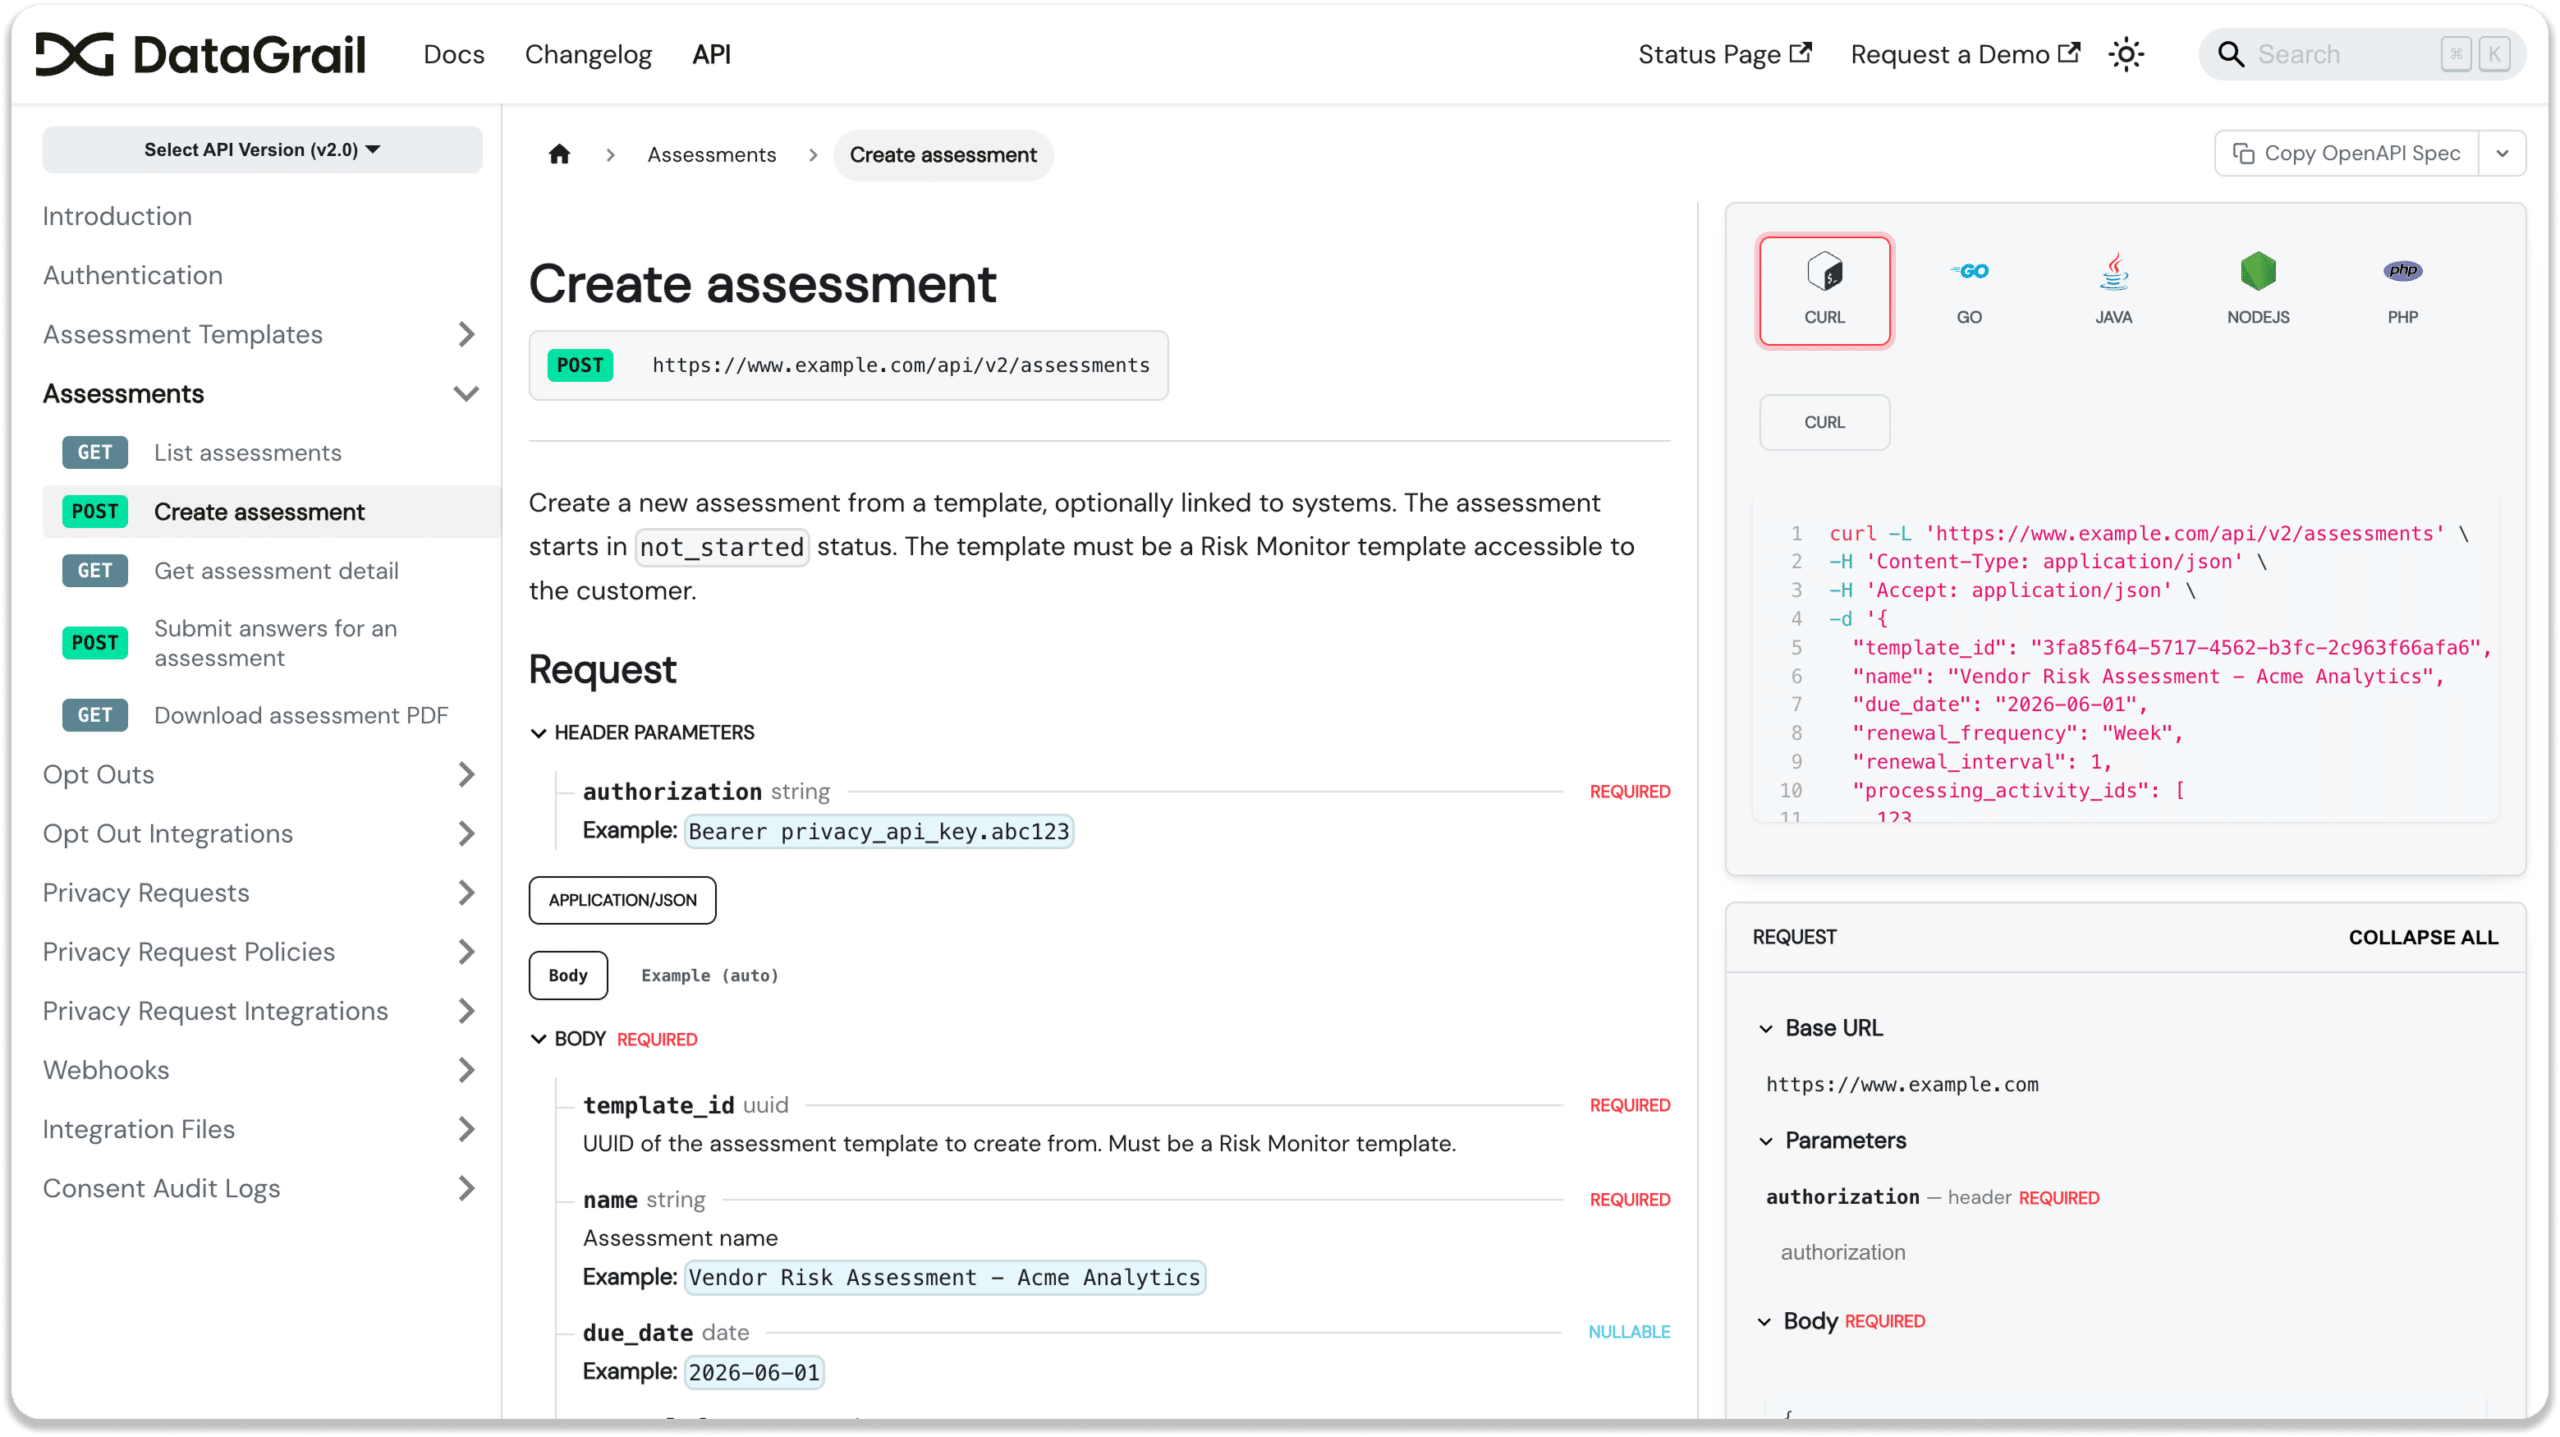Open Download assessment PDF endpoint
Screen dimensions: 2560x1437
pos(301,715)
